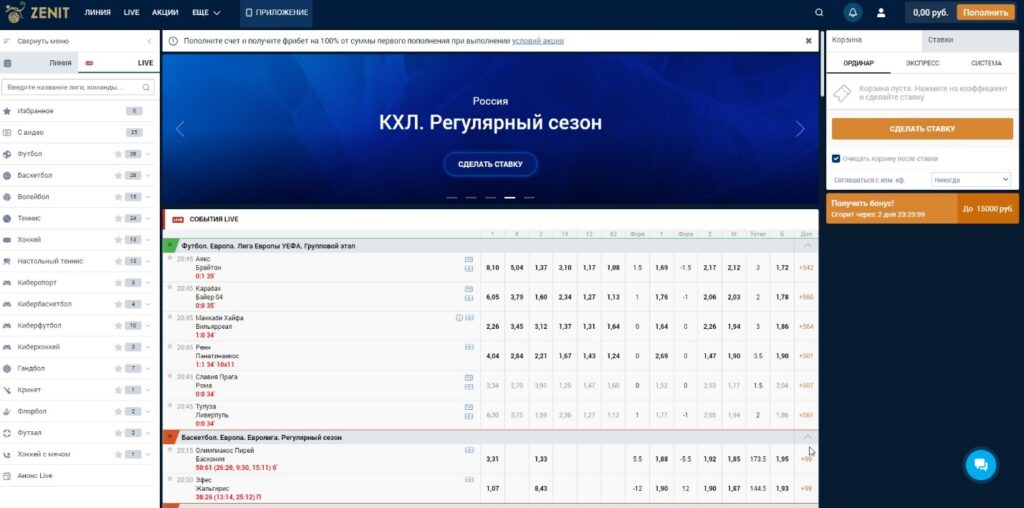This screenshot has height=508, width=1024.
Task: Switch to ЭКСПРЕСС bet tab
Action: tap(922, 63)
